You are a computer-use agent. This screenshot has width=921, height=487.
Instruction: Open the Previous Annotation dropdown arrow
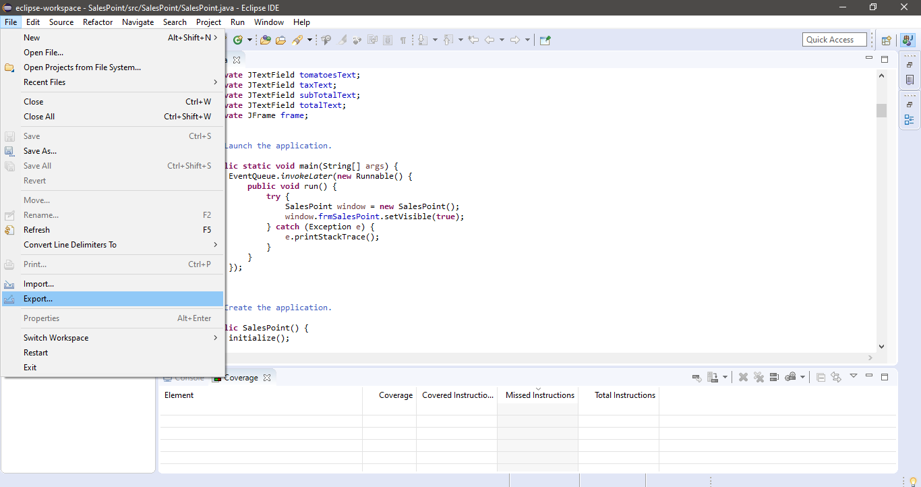point(460,40)
